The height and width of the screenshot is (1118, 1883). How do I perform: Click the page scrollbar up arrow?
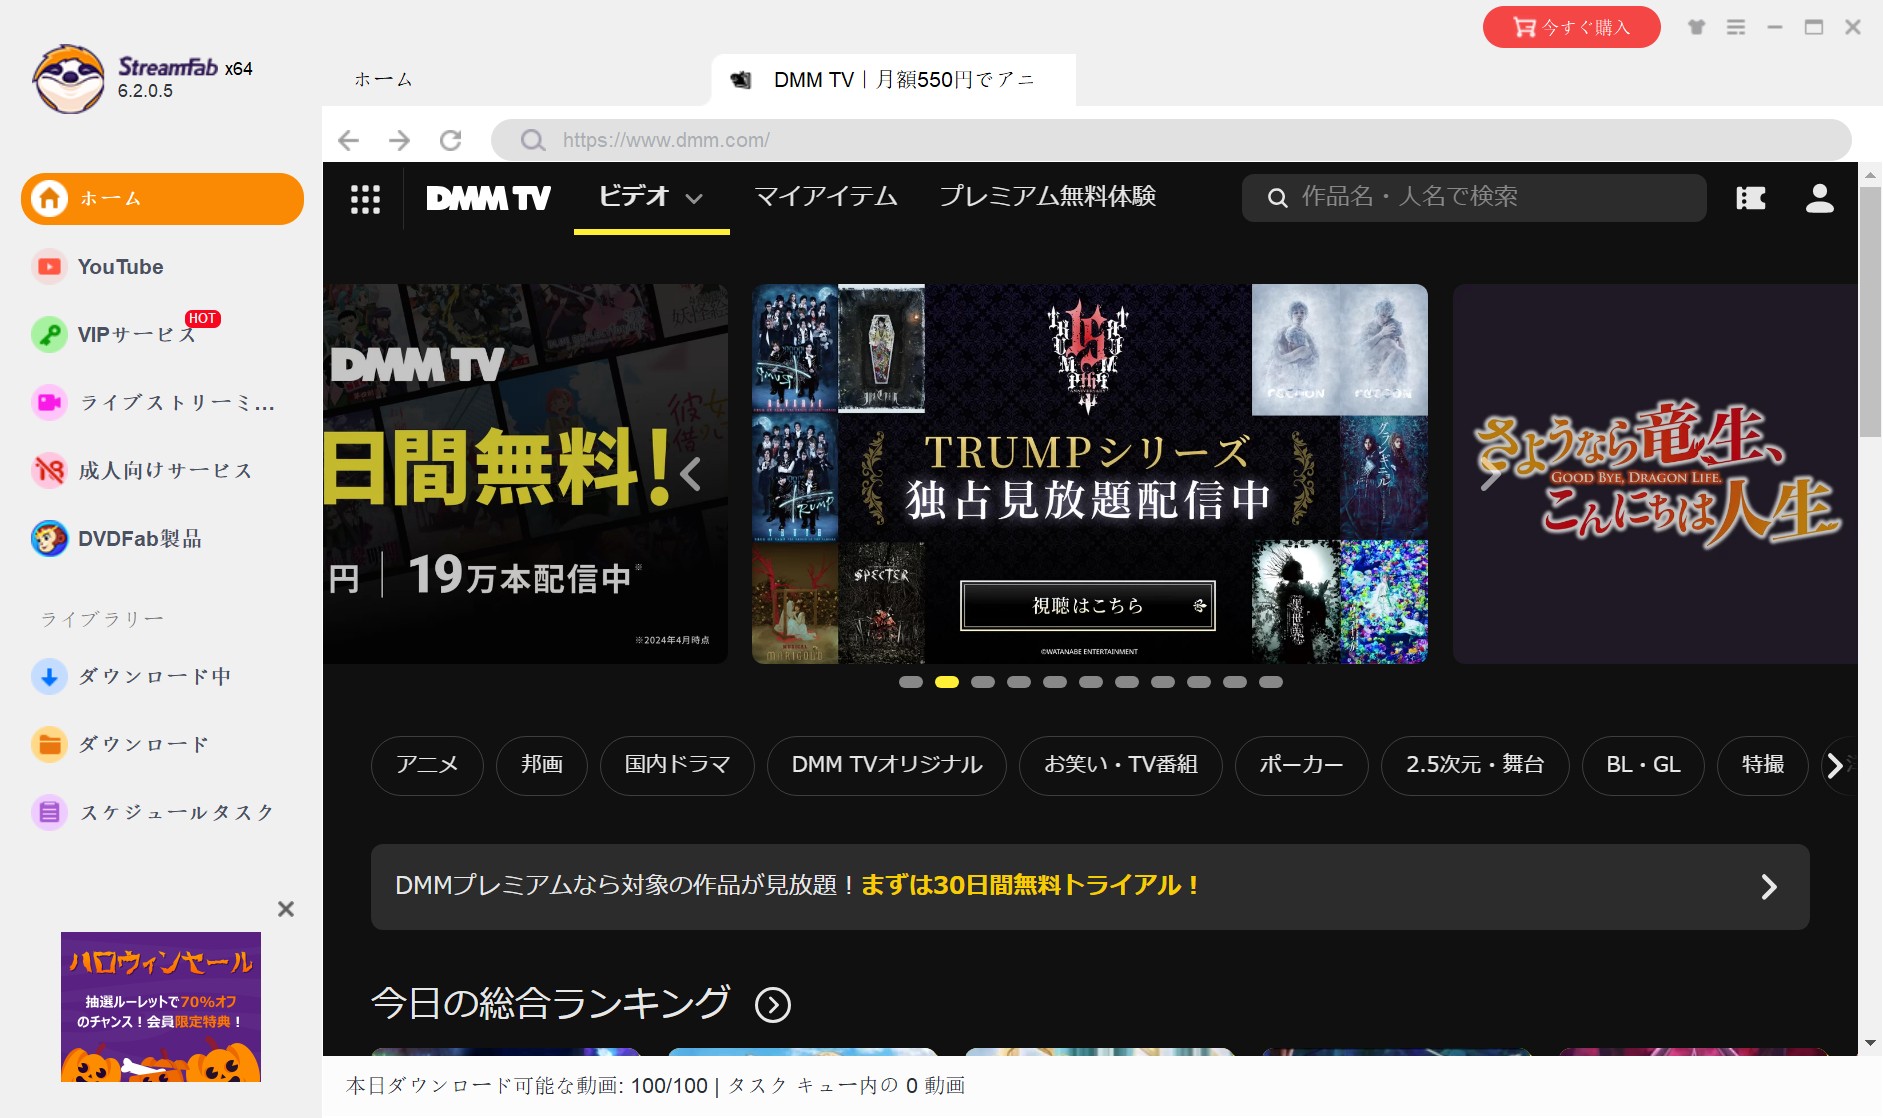(1870, 174)
